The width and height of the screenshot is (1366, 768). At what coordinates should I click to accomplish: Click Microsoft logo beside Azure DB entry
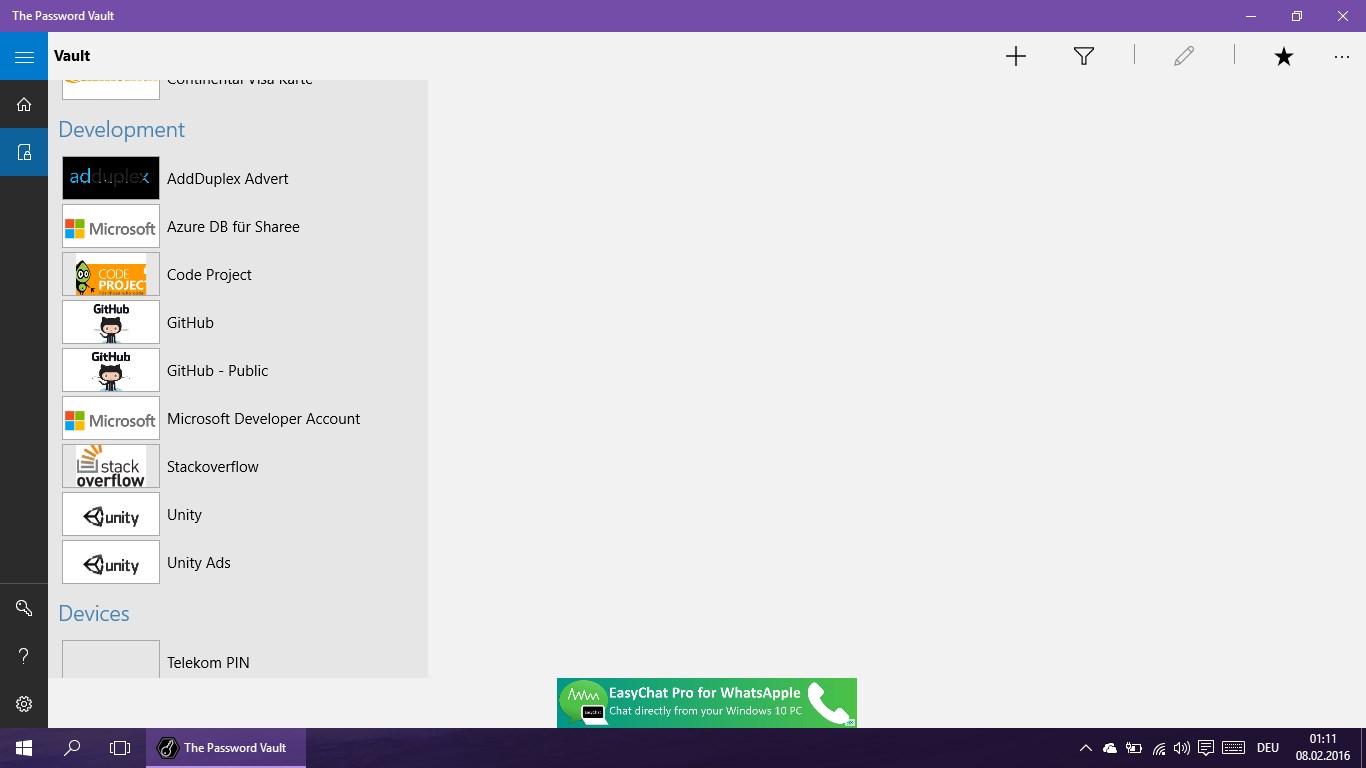click(111, 226)
